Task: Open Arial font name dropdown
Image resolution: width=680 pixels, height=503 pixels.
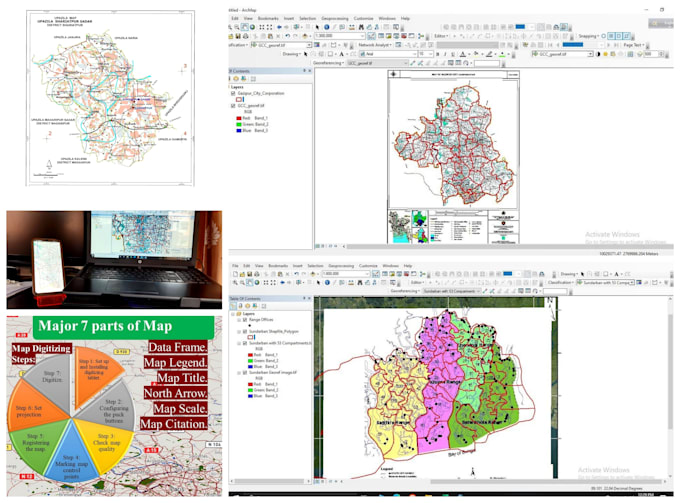Action: pyautogui.click(x=415, y=54)
